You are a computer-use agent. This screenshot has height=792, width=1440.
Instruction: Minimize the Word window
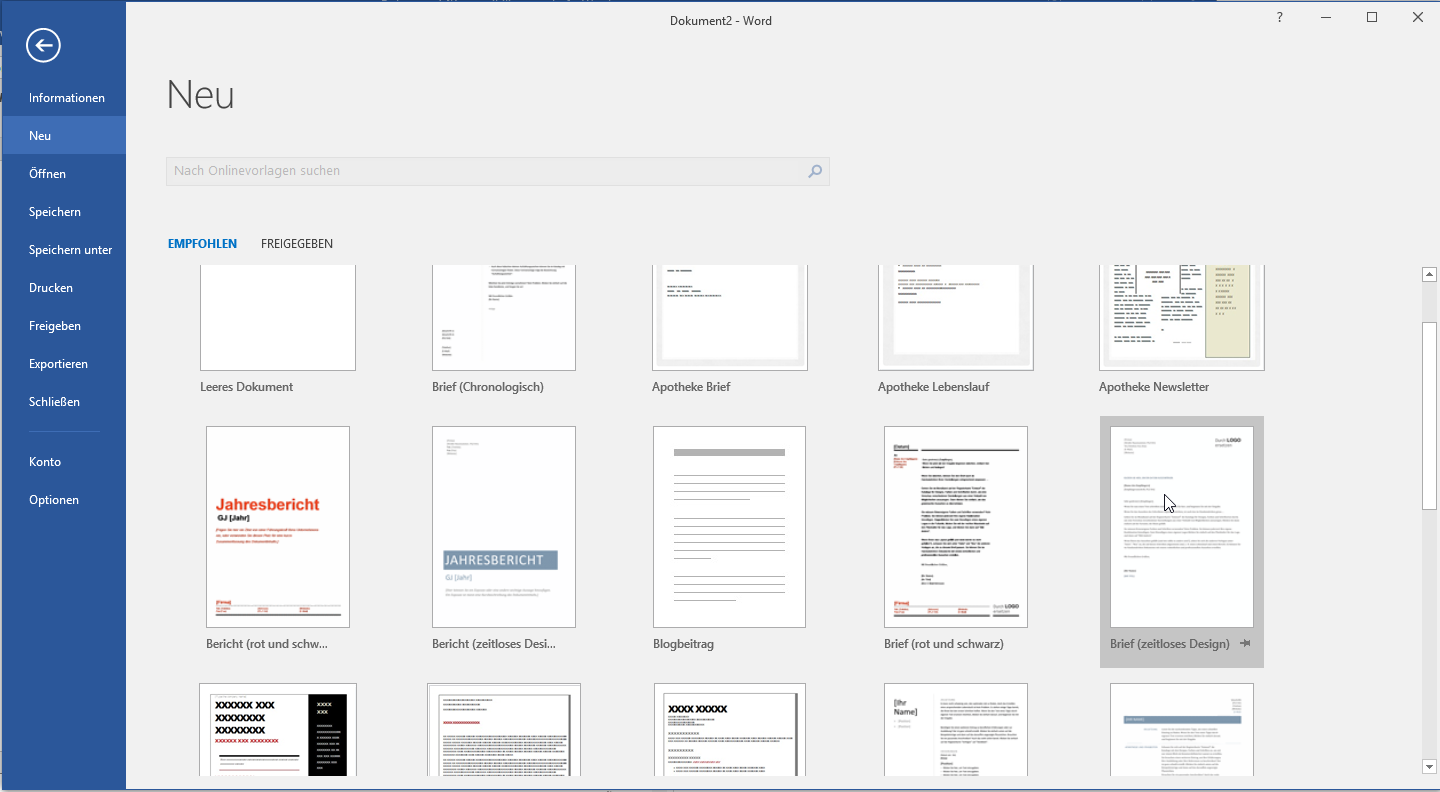(1325, 17)
